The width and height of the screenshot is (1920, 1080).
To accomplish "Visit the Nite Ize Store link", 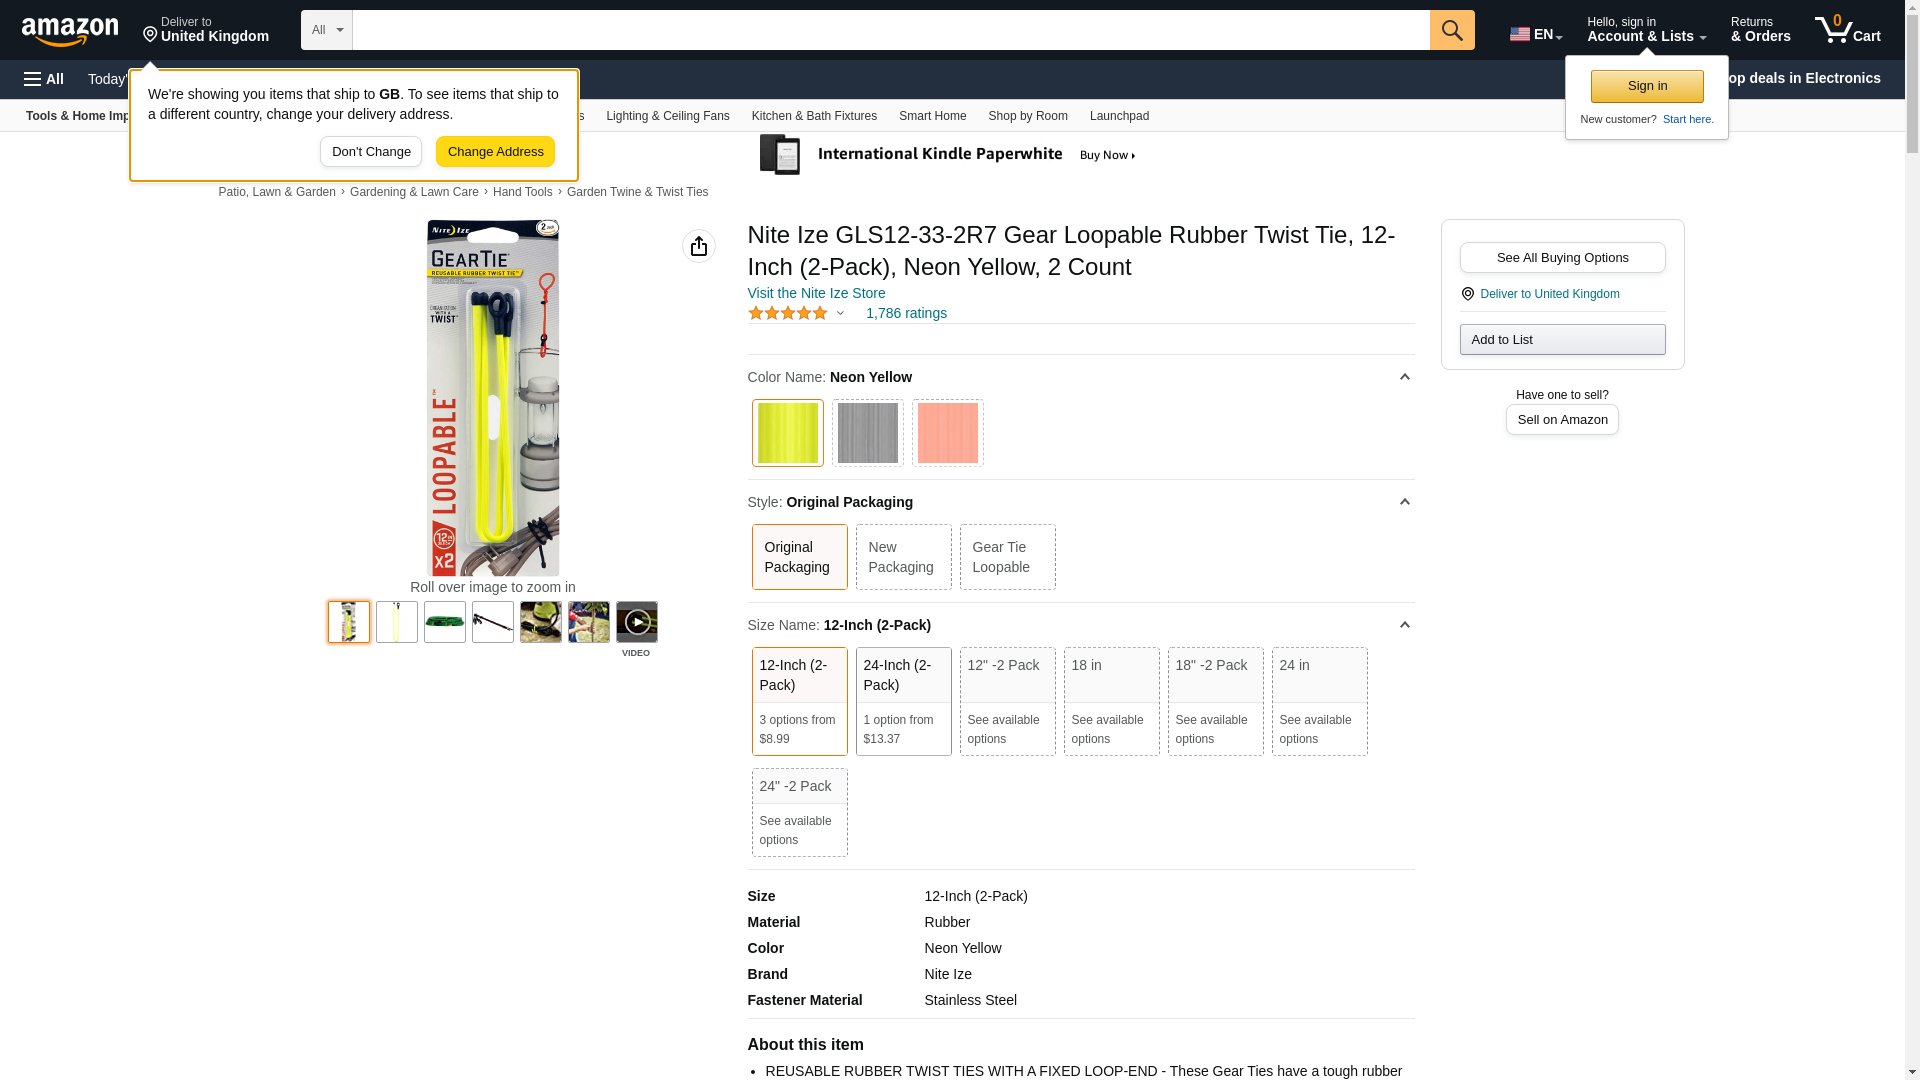I will click(816, 294).
